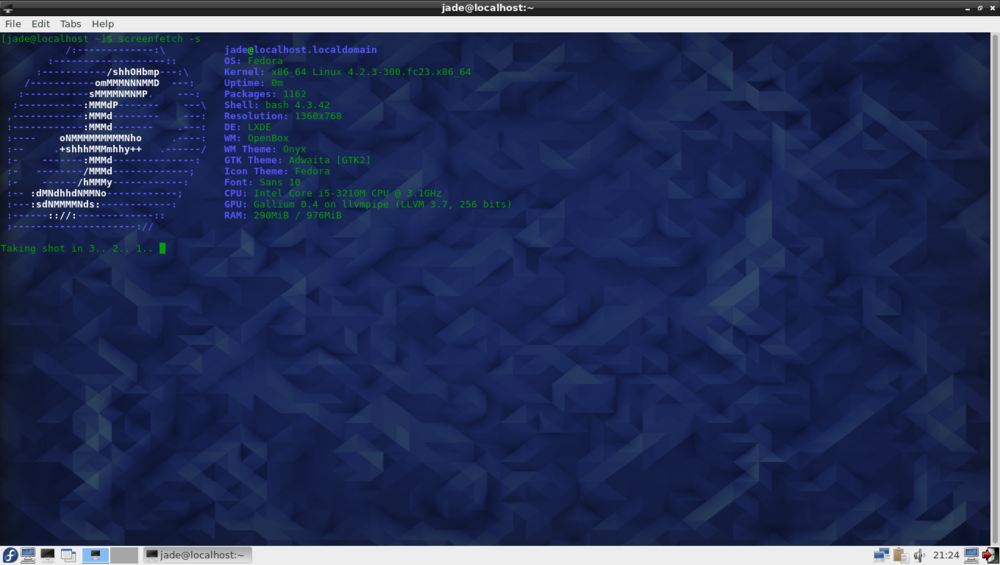Image resolution: width=1000 pixels, height=565 pixels.
Task: Open the network connections tray icon
Action: pyautogui.click(x=881, y=555)
